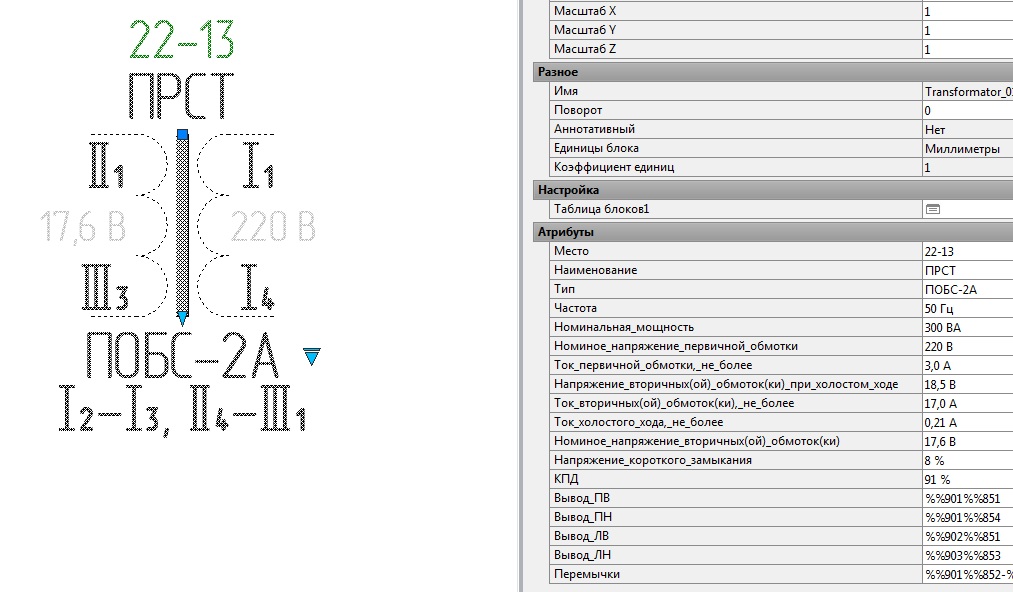The width and height of the screenshot is (1013, 592).
Task: Collapse the Атрибуты section header
Action: click(x=566, y=232)
